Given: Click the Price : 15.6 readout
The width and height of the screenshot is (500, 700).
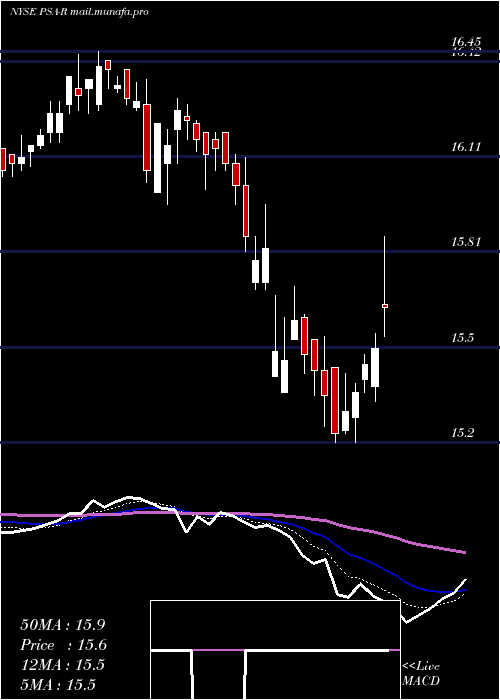Looking at the screenshot, I should 63,645.
